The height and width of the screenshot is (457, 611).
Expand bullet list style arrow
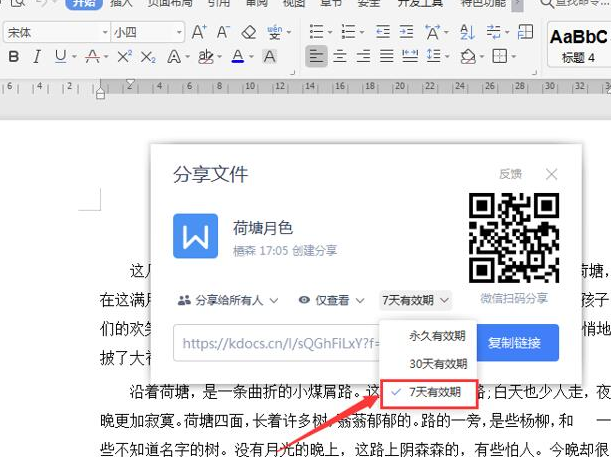tap(330, 32)
